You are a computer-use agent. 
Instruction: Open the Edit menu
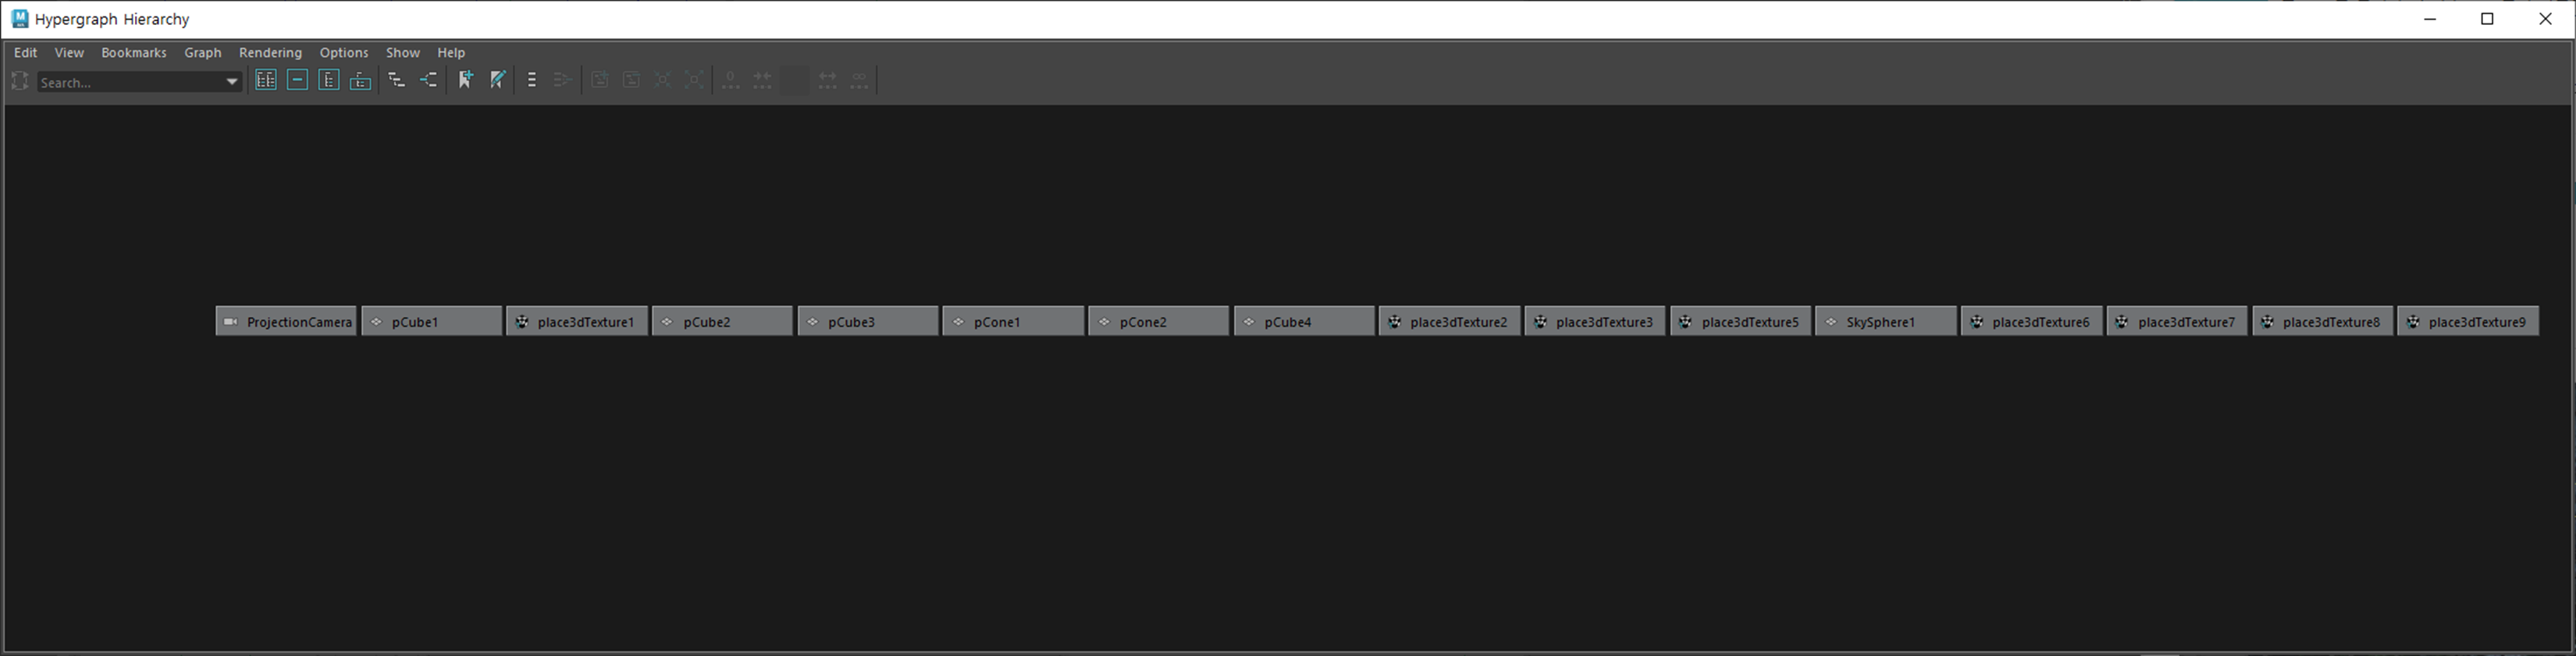[26, 52]
